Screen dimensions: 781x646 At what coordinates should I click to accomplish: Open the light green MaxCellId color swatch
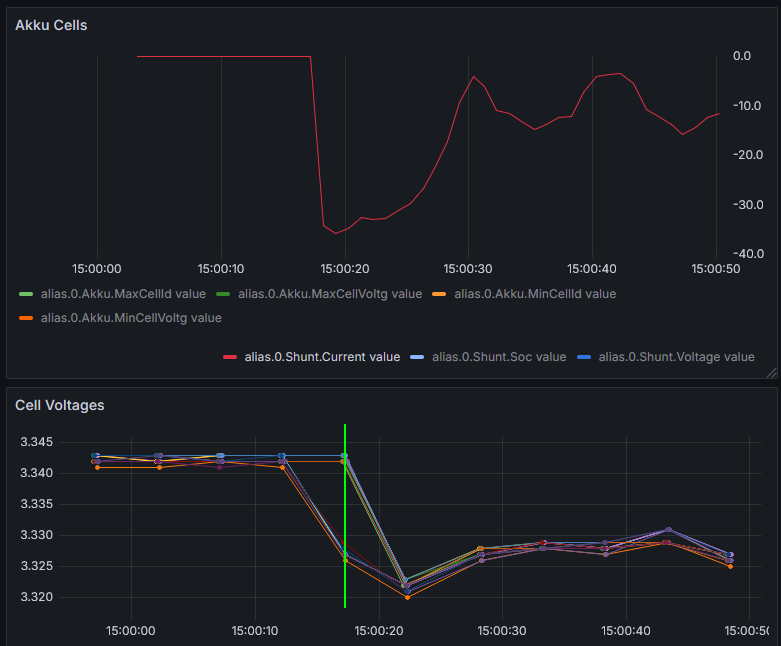click(x=27, y=294)
